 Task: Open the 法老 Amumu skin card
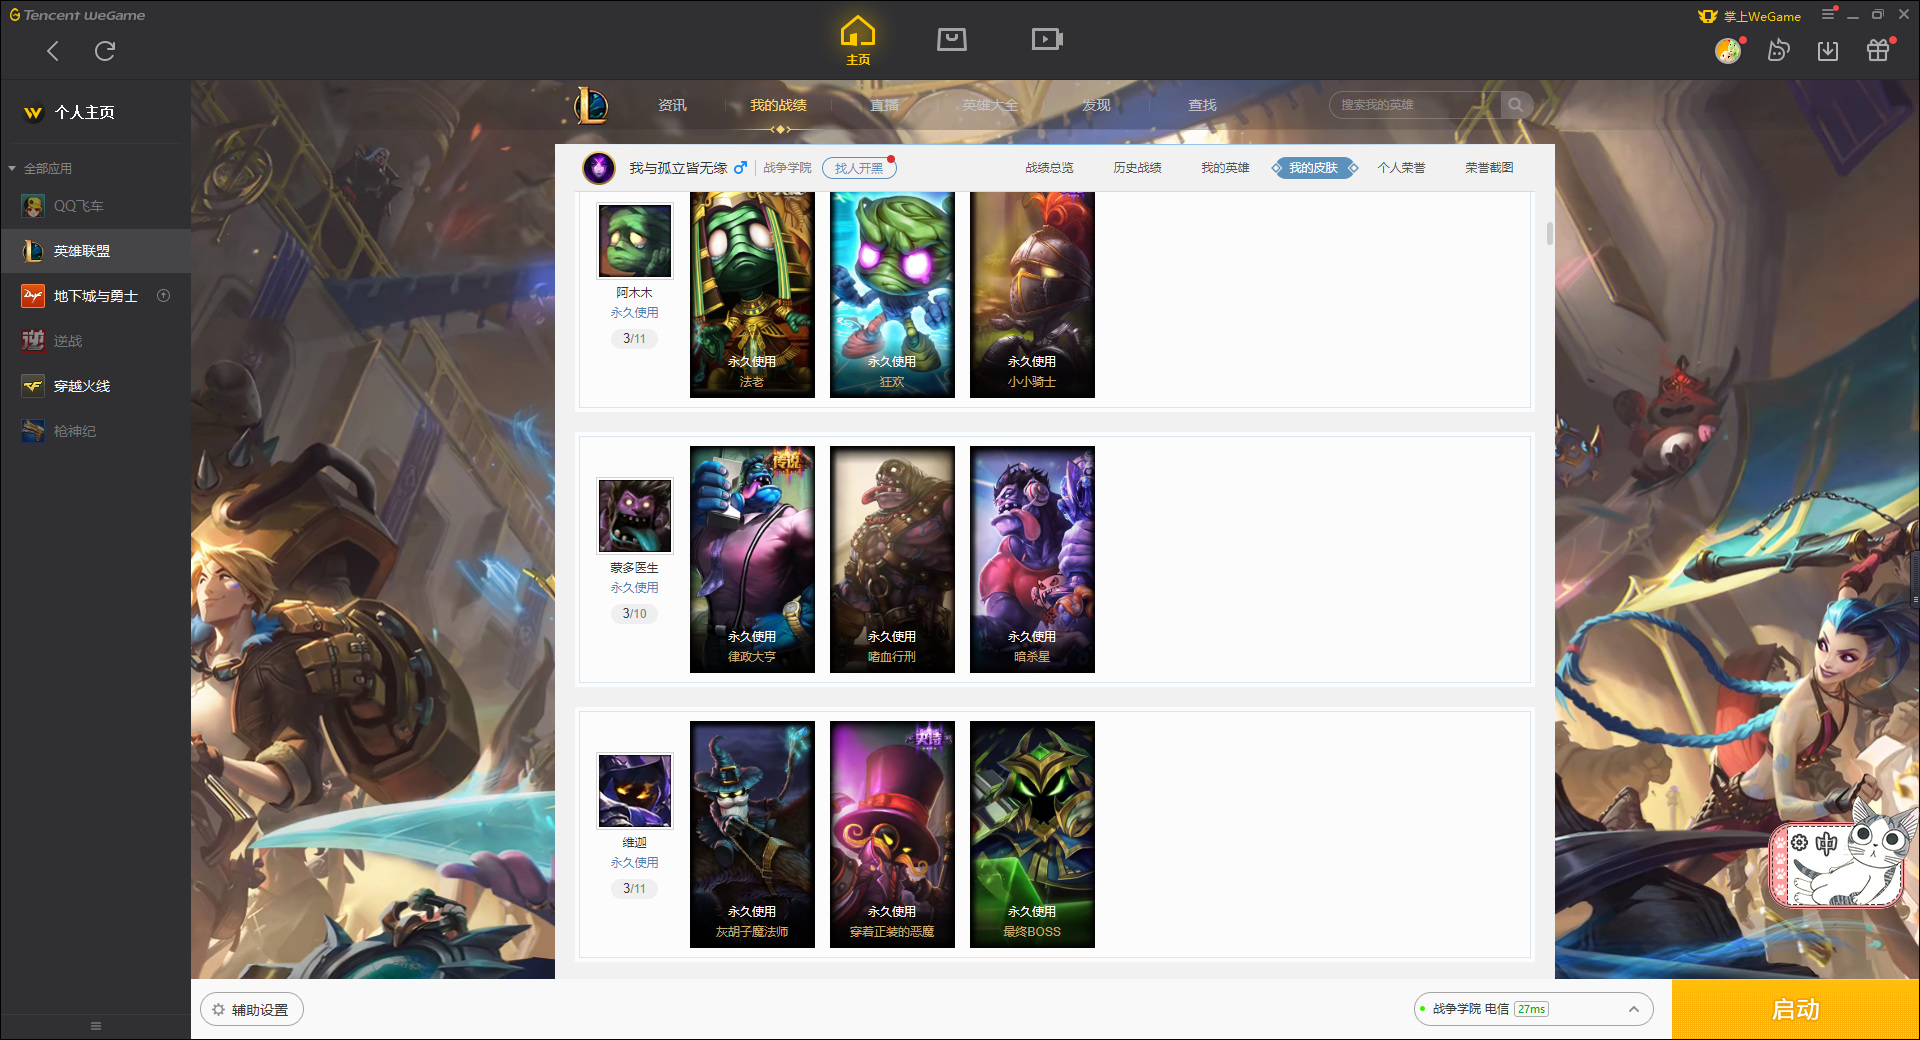point(752,295)
